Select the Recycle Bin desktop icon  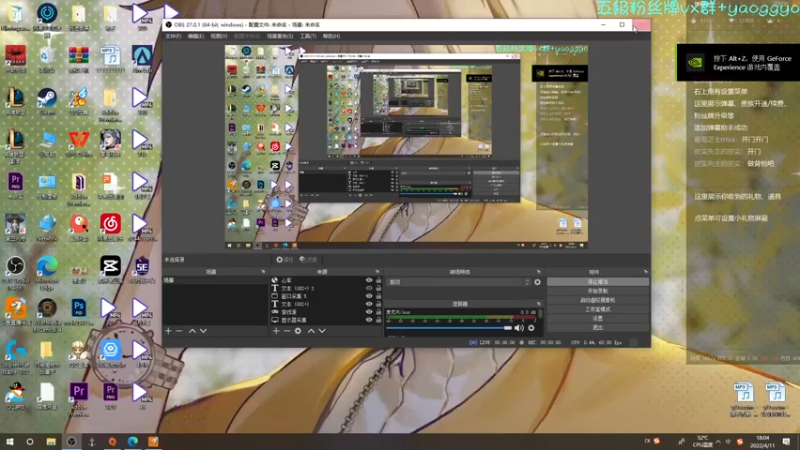click(x=47, y=59)
